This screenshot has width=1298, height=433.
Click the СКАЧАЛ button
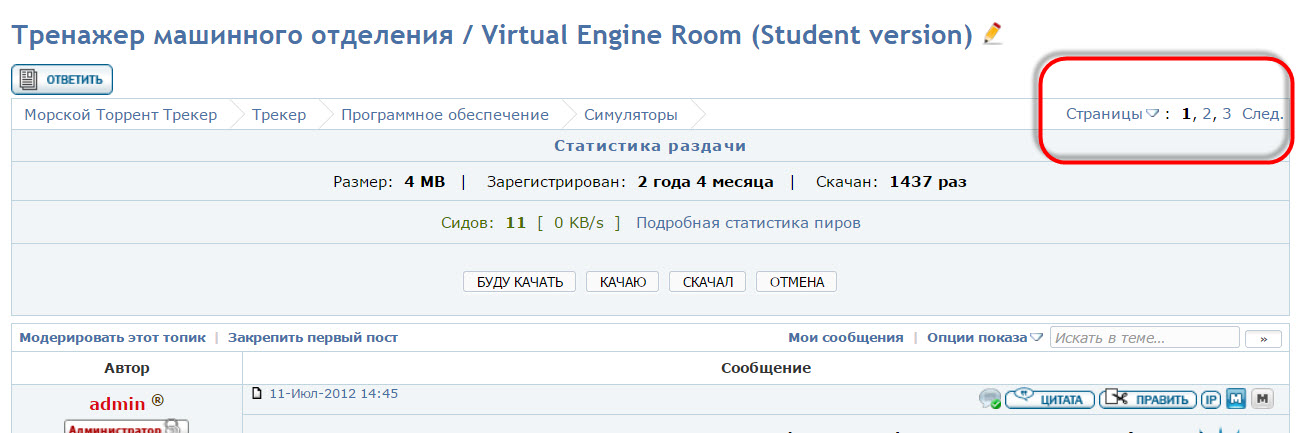point(708,282)
